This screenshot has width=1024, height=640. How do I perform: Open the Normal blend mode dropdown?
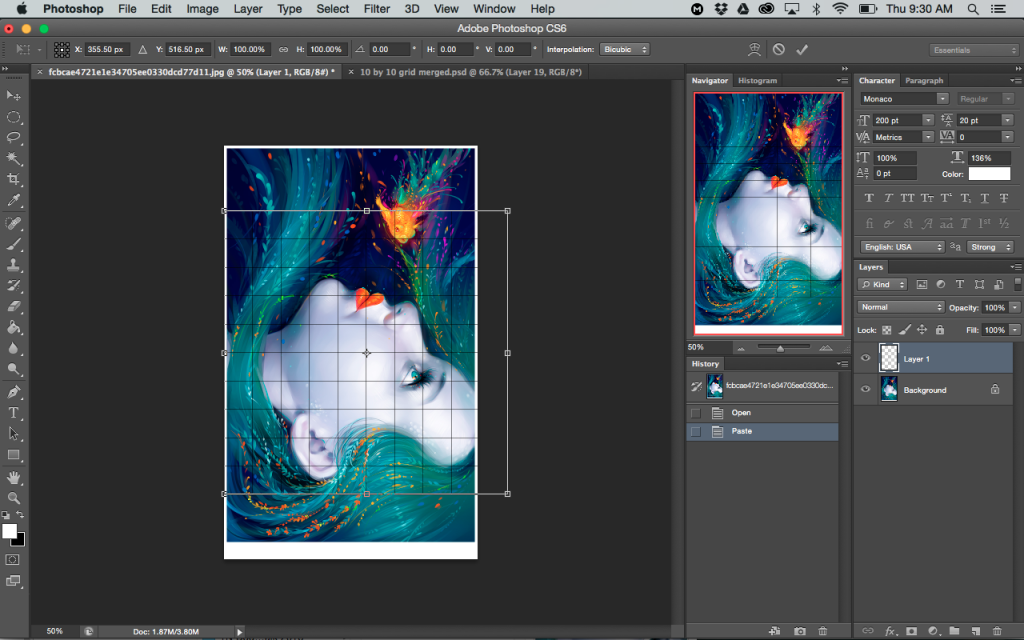click(901, 308)
